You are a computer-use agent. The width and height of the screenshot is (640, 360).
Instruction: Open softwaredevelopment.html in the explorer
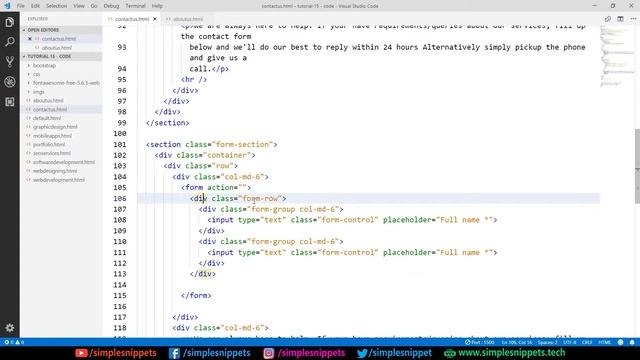[x=64, y=162]
